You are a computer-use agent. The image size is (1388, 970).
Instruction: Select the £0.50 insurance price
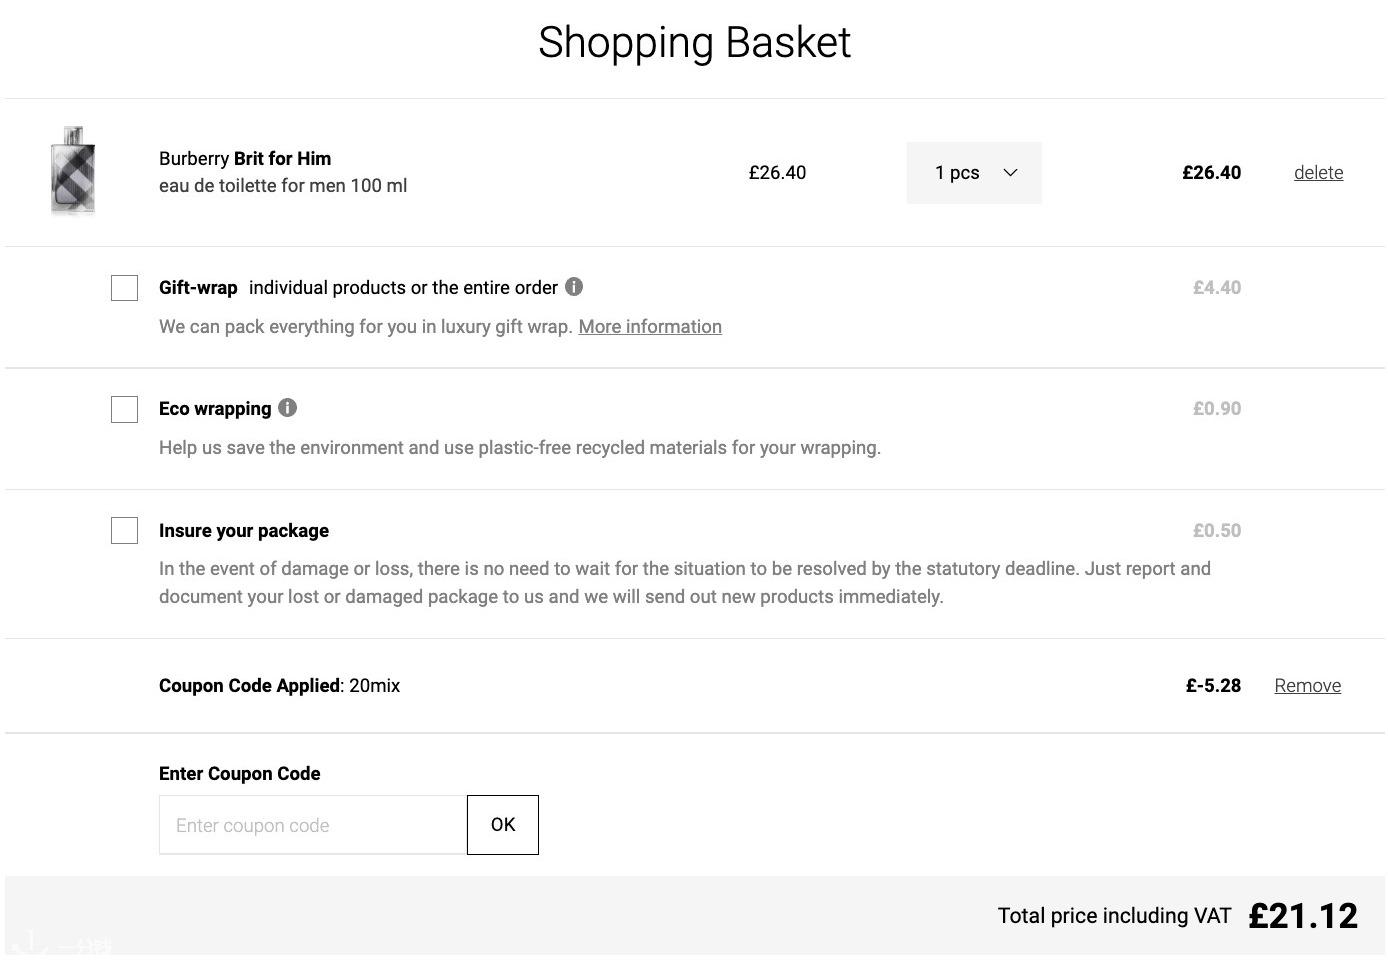coord(1217,531)
